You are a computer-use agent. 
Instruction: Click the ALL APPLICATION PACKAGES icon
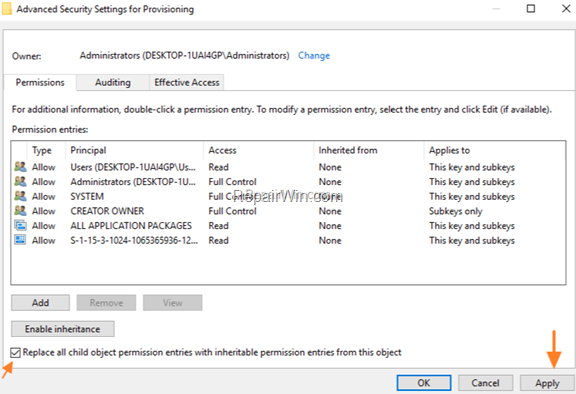pos(20,225)
